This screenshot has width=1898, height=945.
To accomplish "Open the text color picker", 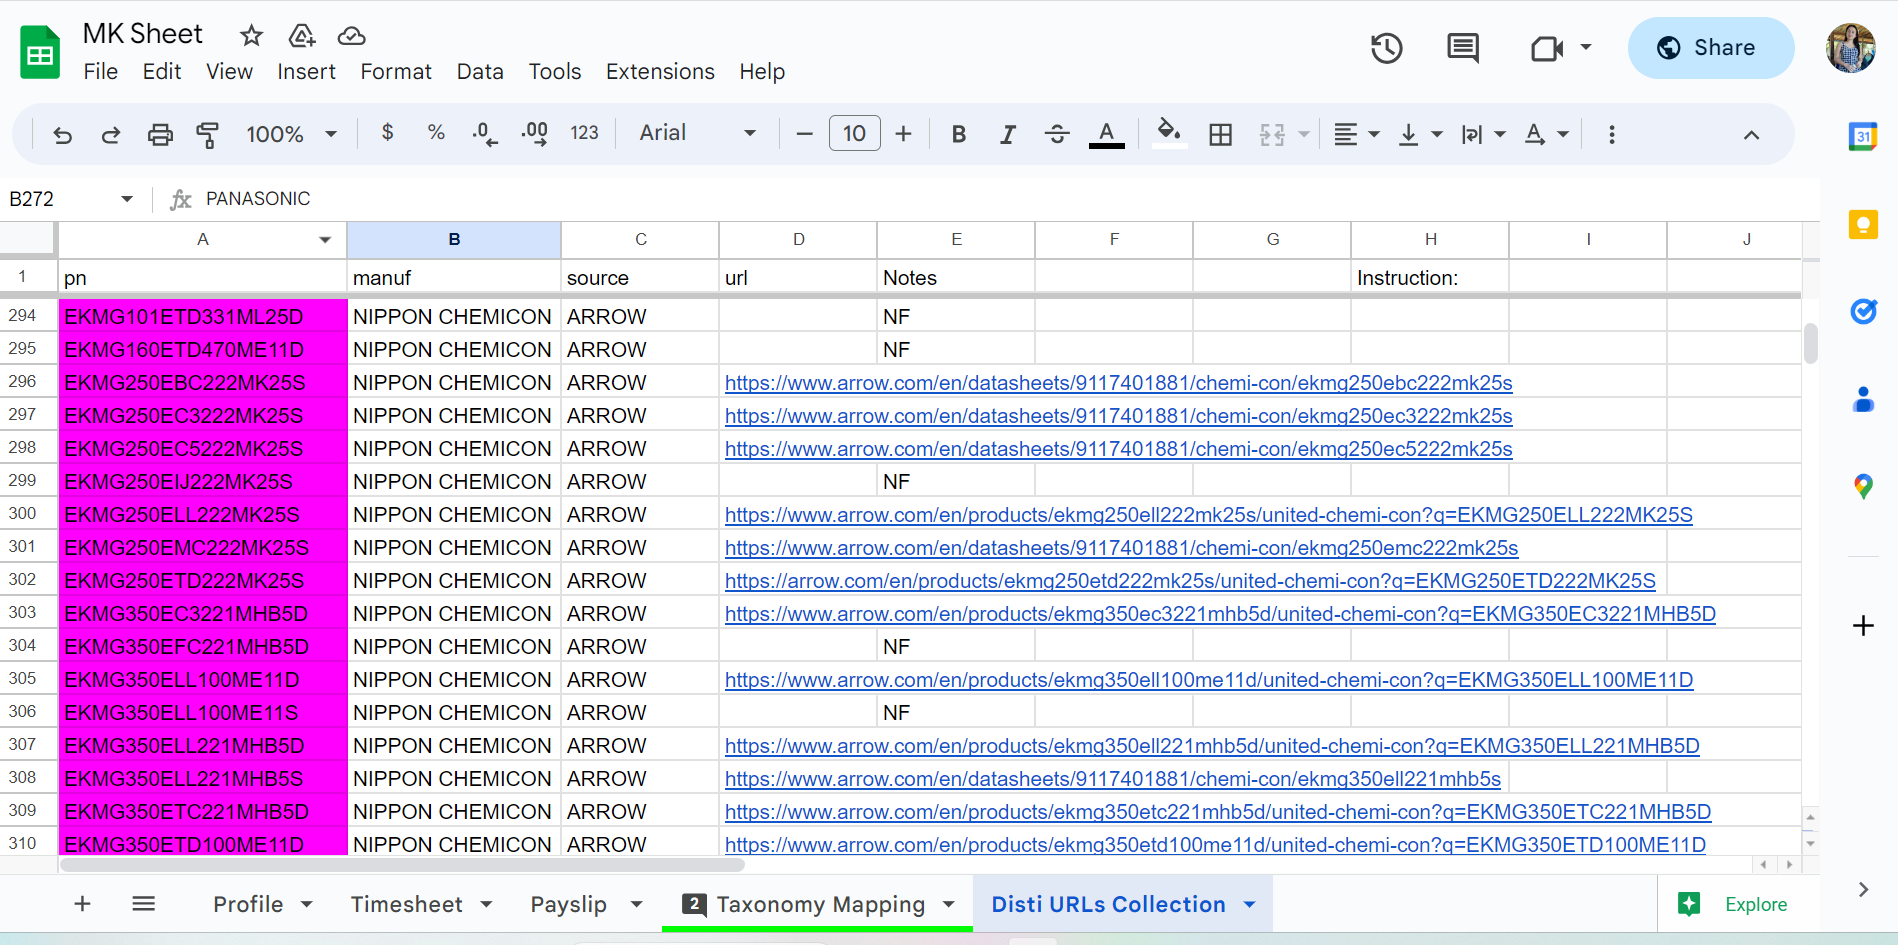I will click(1106, 134).
